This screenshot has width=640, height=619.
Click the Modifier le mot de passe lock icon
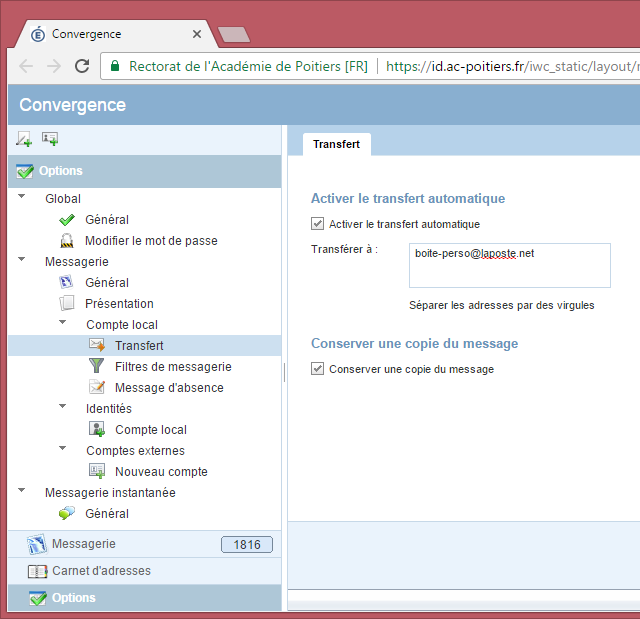pyautogui.click(x=67, y=240)
